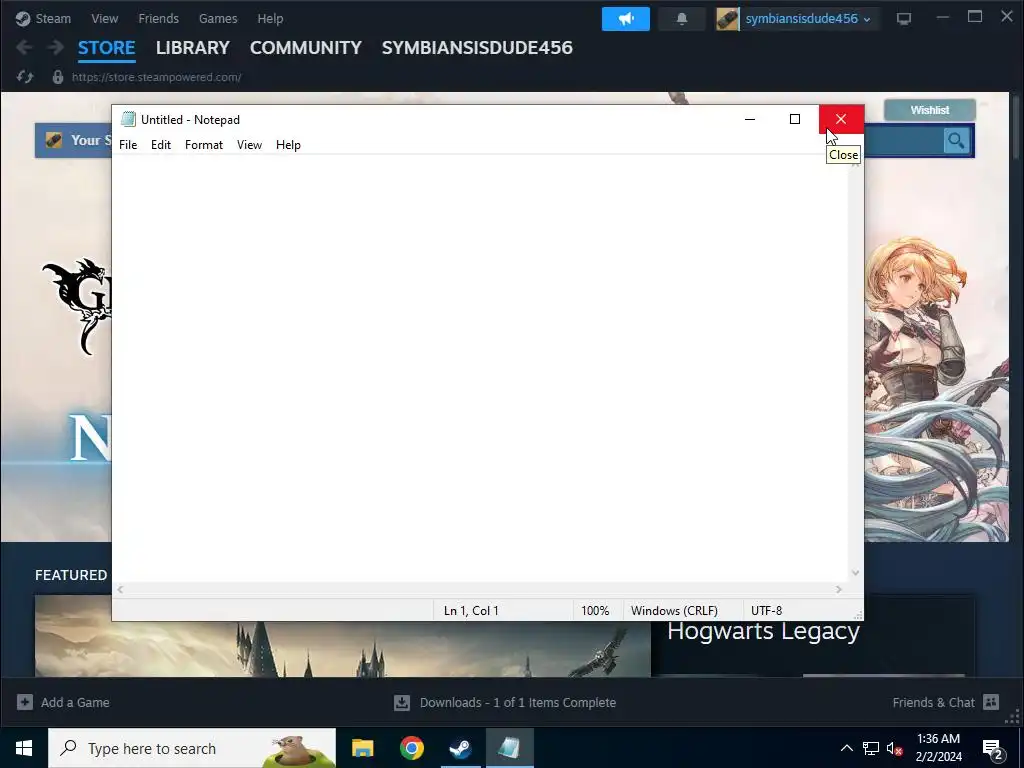Click Hogwarts Legacy featured banner image
1024x768 pixels.
tap(343, 648)
